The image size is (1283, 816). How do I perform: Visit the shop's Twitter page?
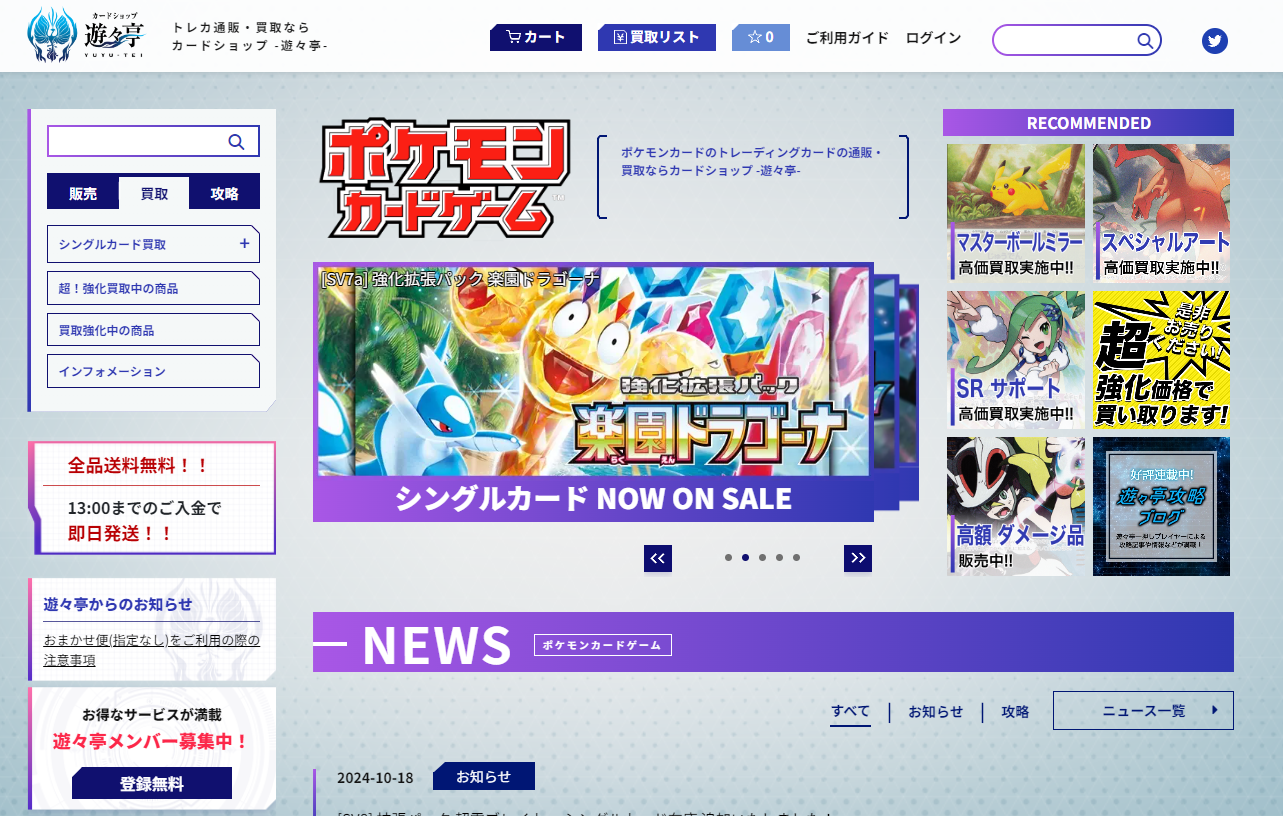click(1214, 40)
